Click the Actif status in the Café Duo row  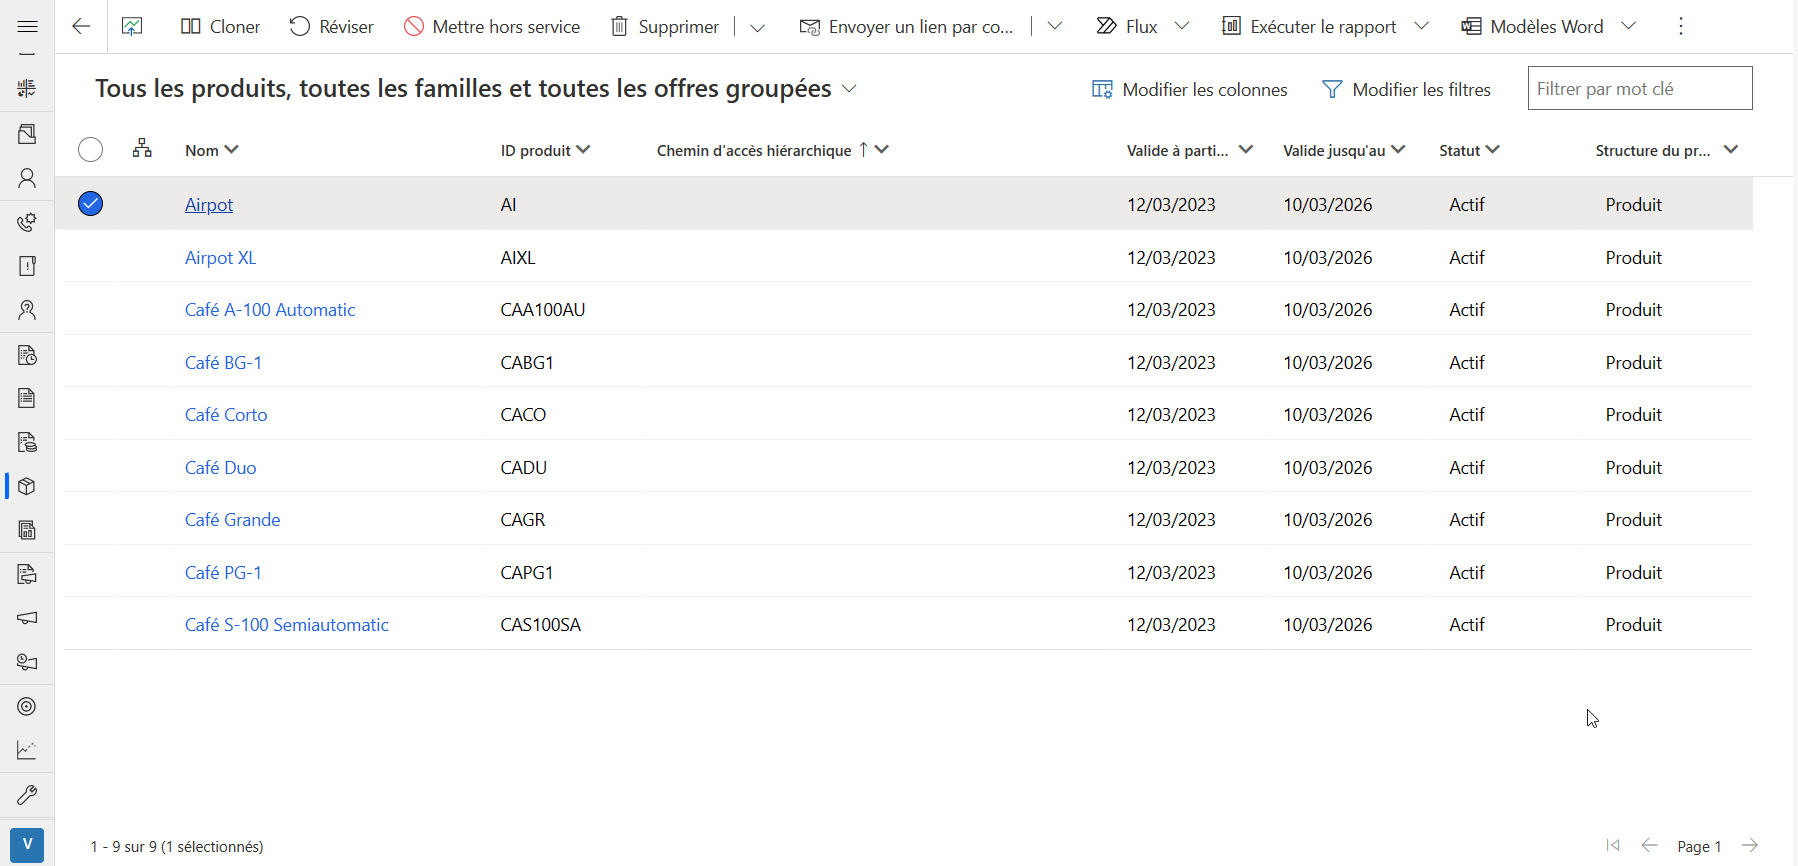pos(1467,468)
